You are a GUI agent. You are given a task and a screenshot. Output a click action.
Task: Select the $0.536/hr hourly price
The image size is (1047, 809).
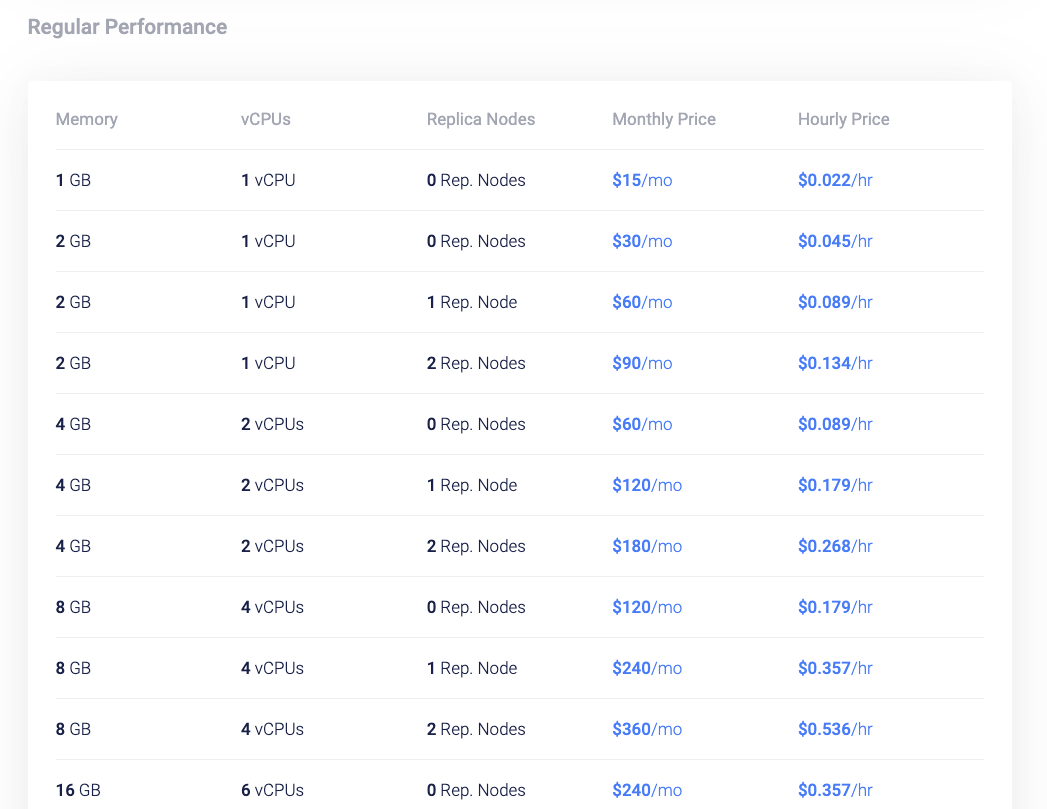[x=835, y=729]
